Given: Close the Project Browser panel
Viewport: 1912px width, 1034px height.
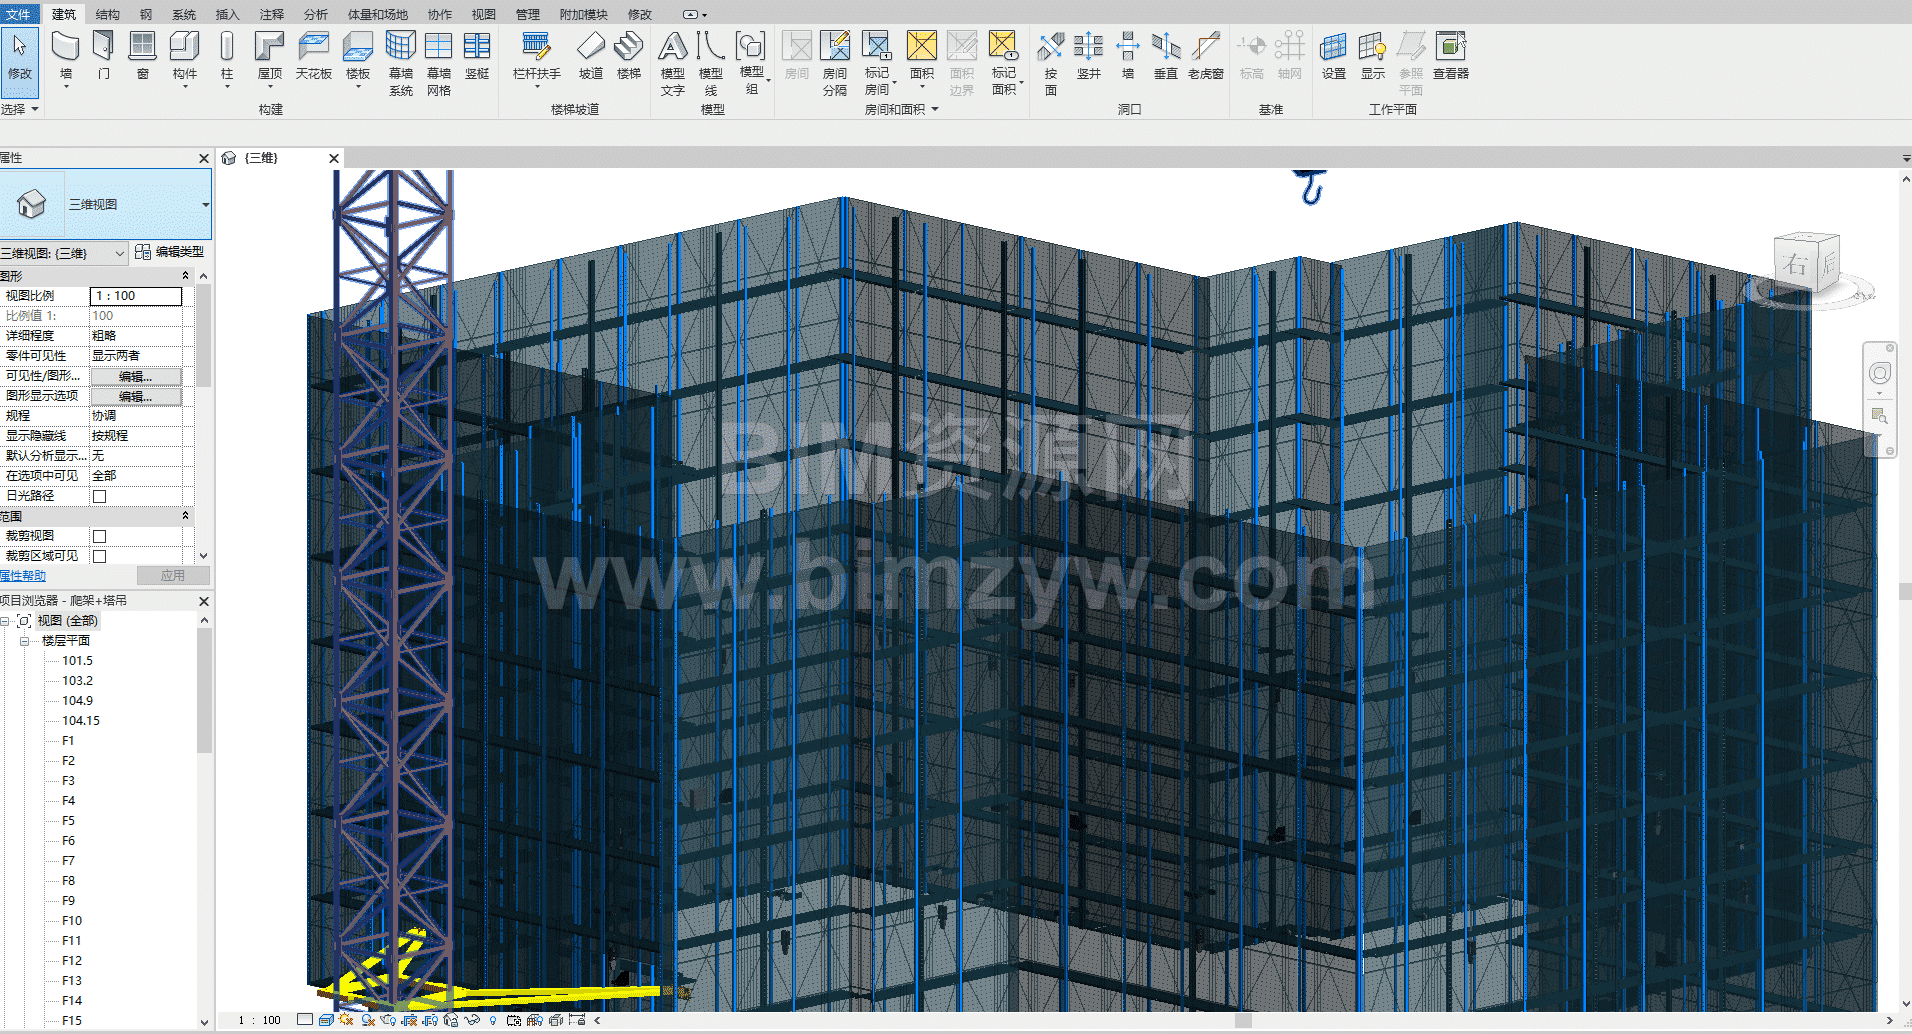Looking at the screenshot, I should click(x=204, y=601).
